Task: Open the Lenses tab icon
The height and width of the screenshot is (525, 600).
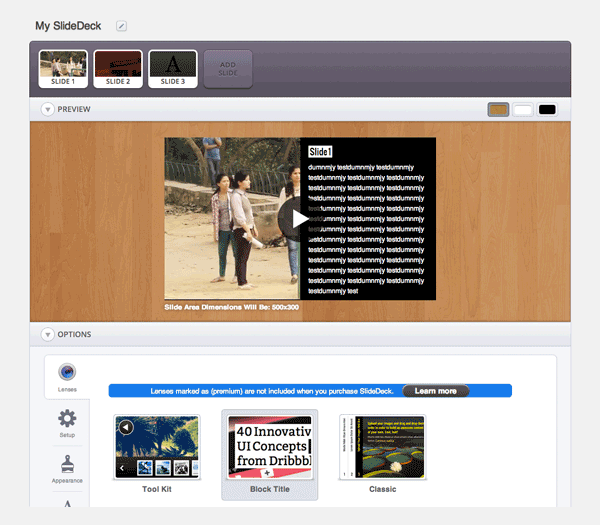Action: [x=67, y=372]
